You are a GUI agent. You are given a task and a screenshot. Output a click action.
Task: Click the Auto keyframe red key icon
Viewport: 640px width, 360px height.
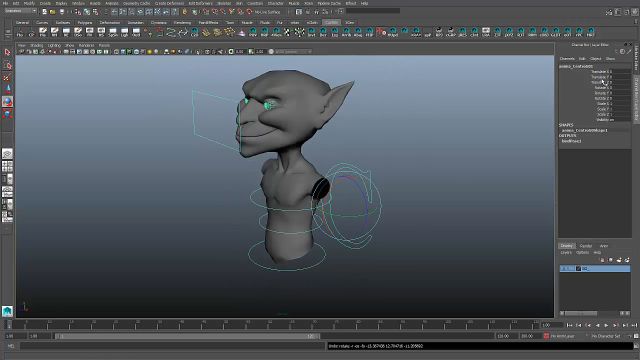tap(546, 336)
